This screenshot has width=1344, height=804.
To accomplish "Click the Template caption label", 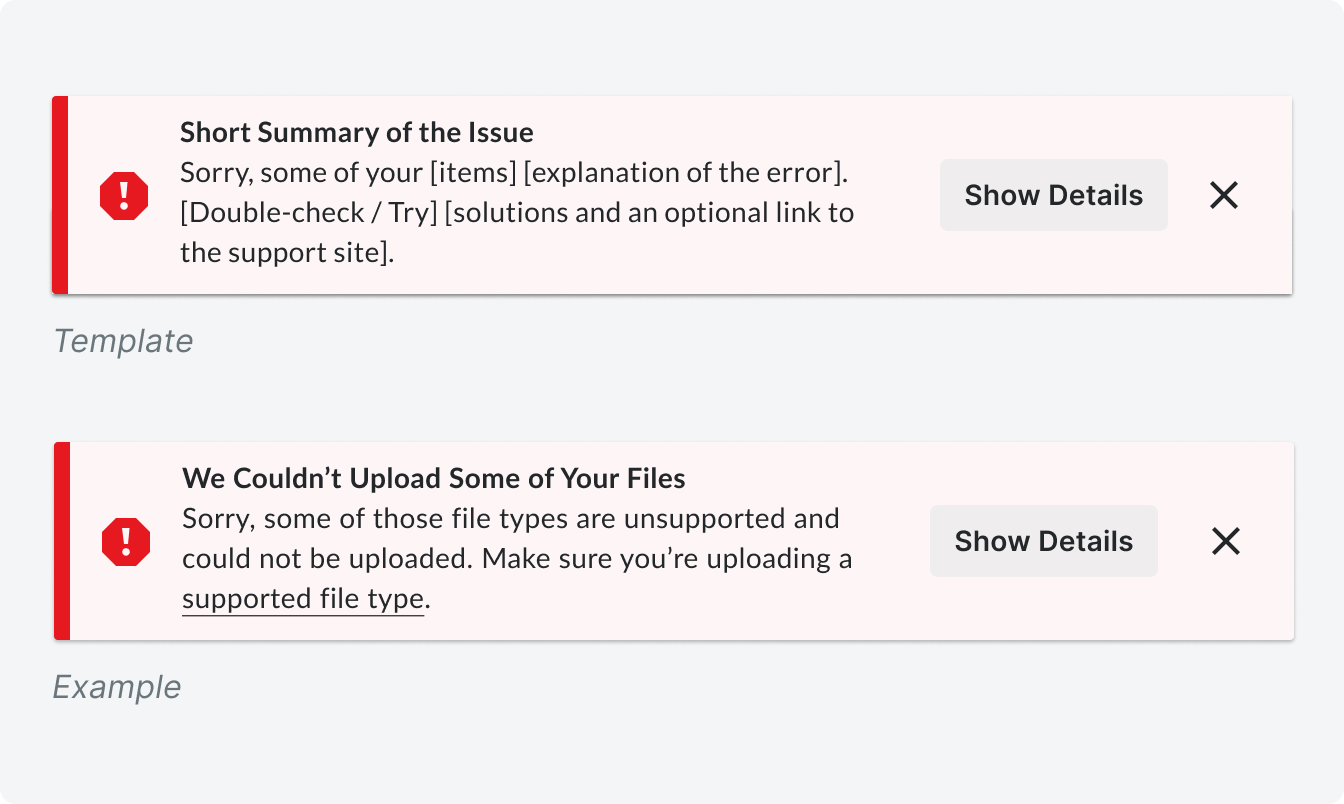I will pyautogui.click(x=123, y=341).
